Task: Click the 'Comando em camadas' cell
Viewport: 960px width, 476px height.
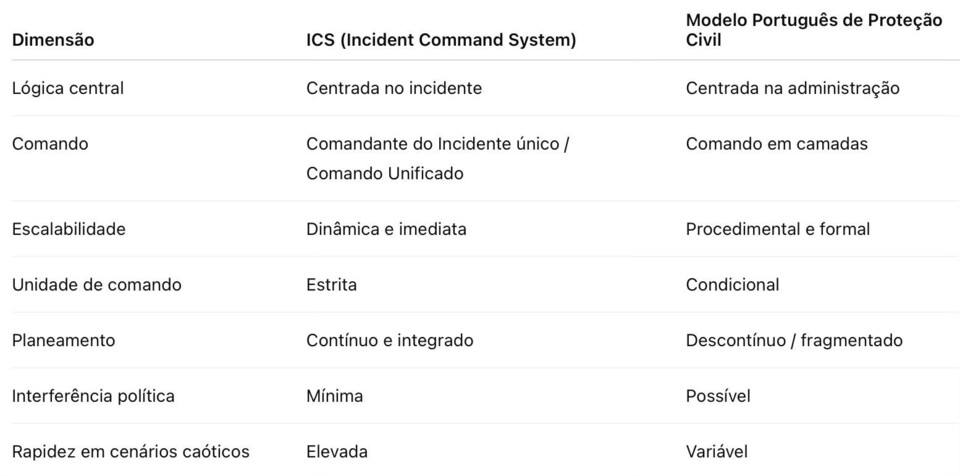Action: [776, 144]
